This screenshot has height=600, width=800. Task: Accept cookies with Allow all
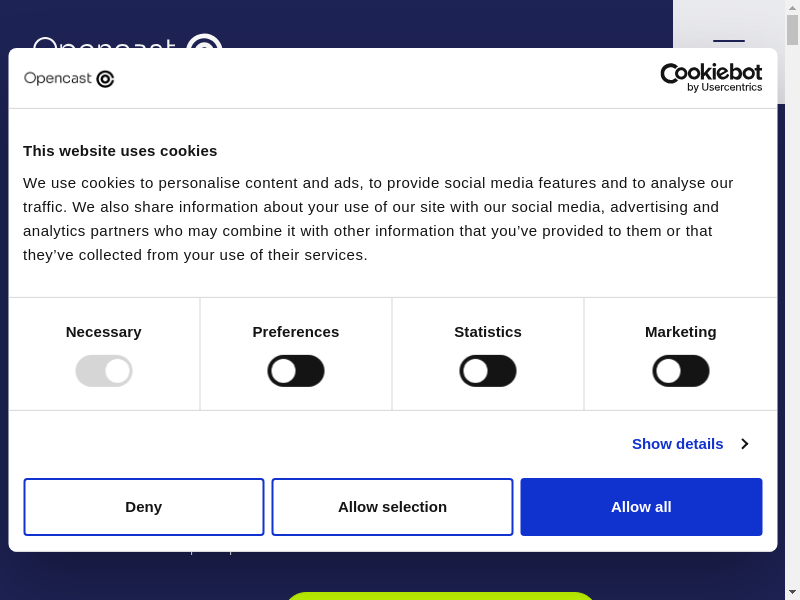click(641, 507)
